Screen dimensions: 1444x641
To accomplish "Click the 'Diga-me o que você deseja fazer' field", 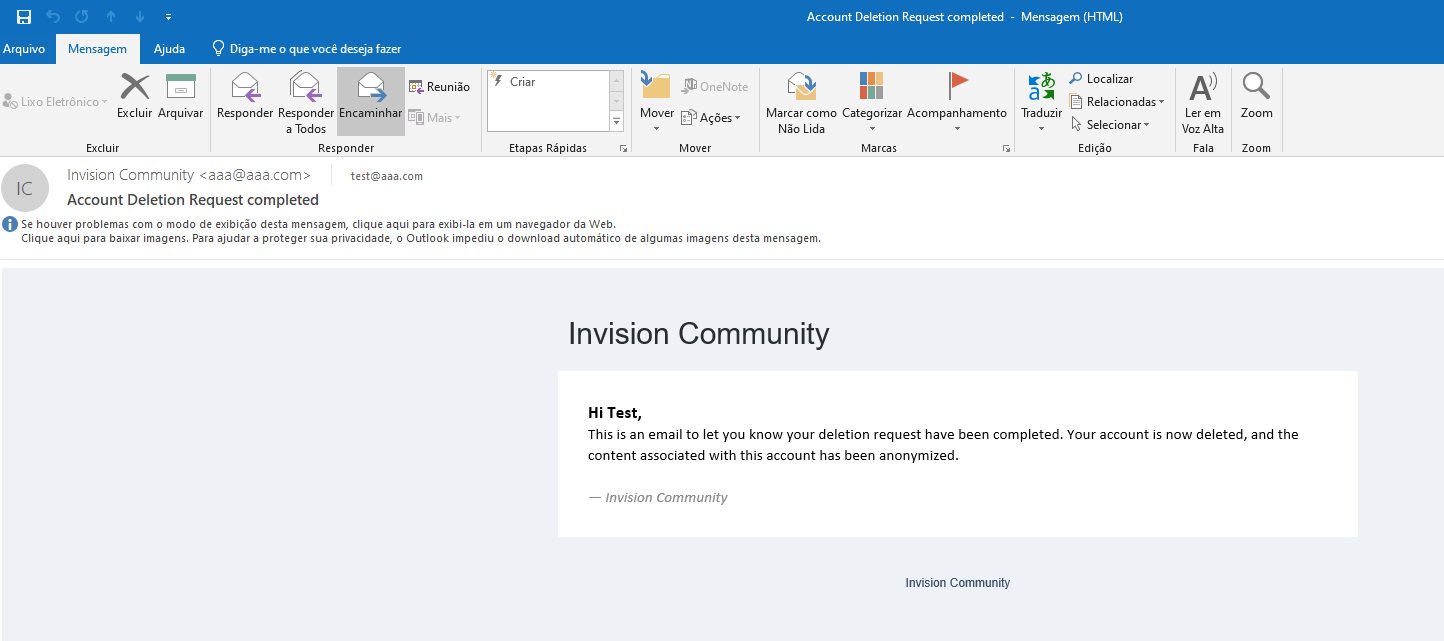I will 307,49.
